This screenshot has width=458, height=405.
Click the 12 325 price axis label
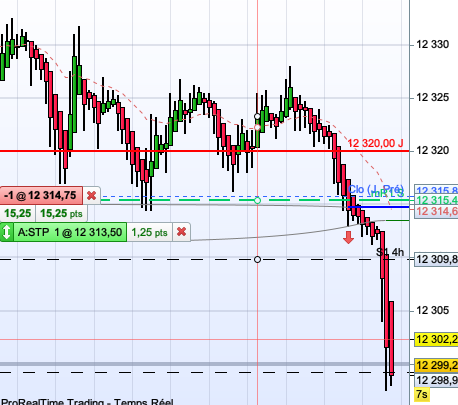433,97
